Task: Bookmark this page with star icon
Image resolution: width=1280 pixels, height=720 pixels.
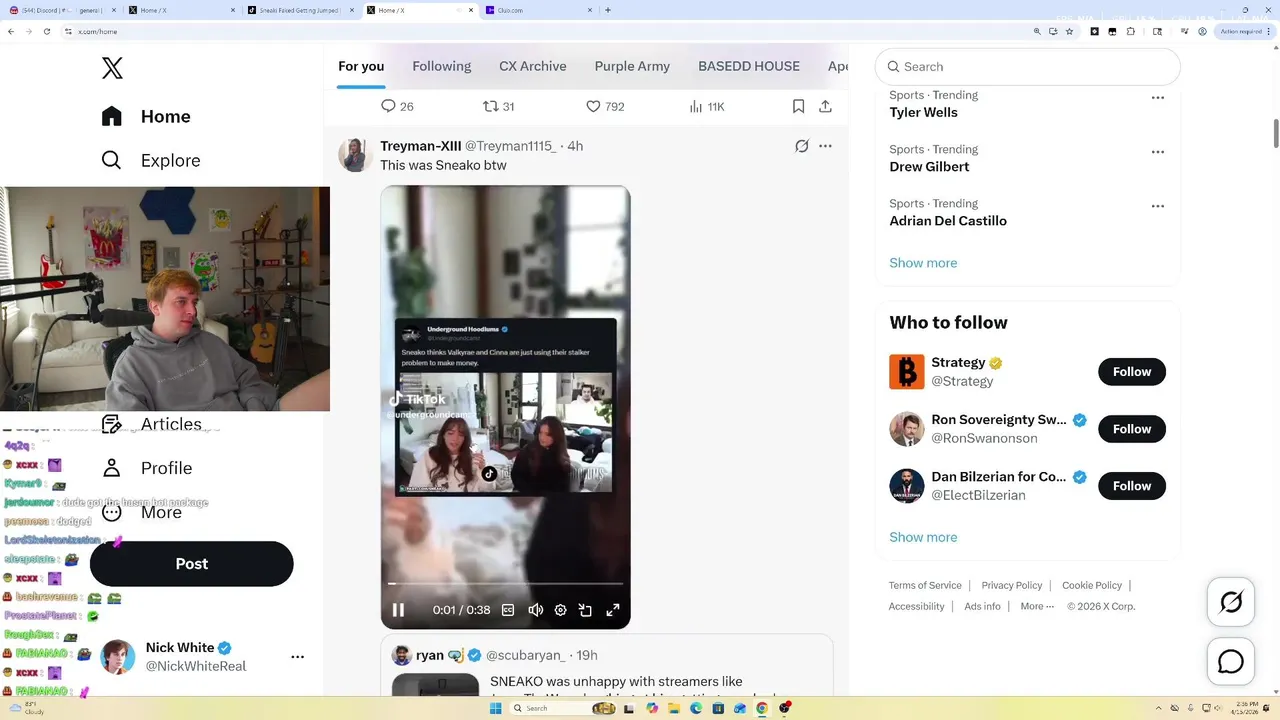Action: [1069, 31]
